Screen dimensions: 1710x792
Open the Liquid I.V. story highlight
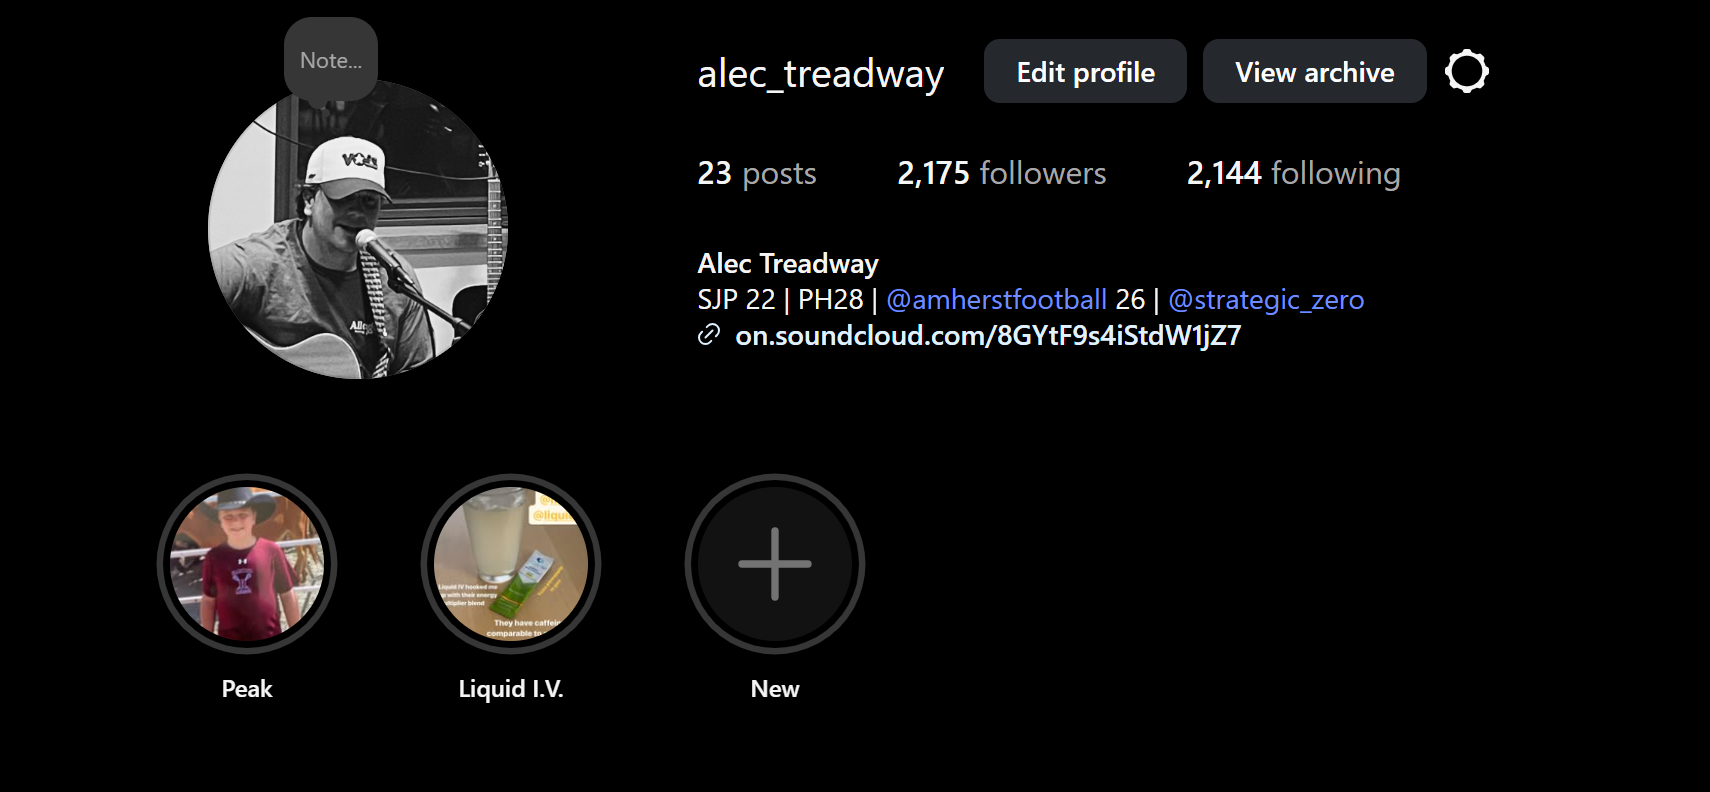(511, 564)
